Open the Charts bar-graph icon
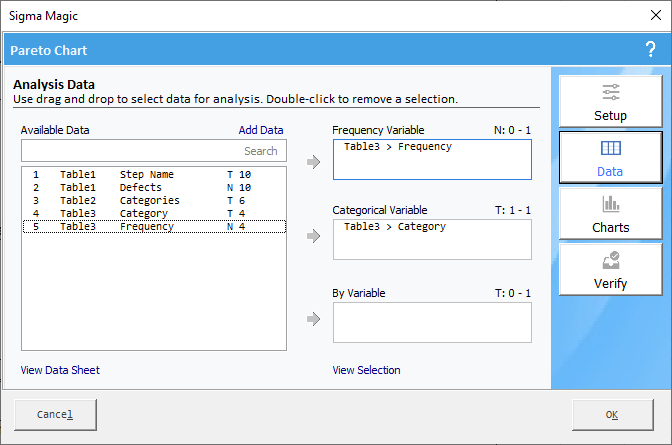The image size is (672, 445). pos(610,204)
